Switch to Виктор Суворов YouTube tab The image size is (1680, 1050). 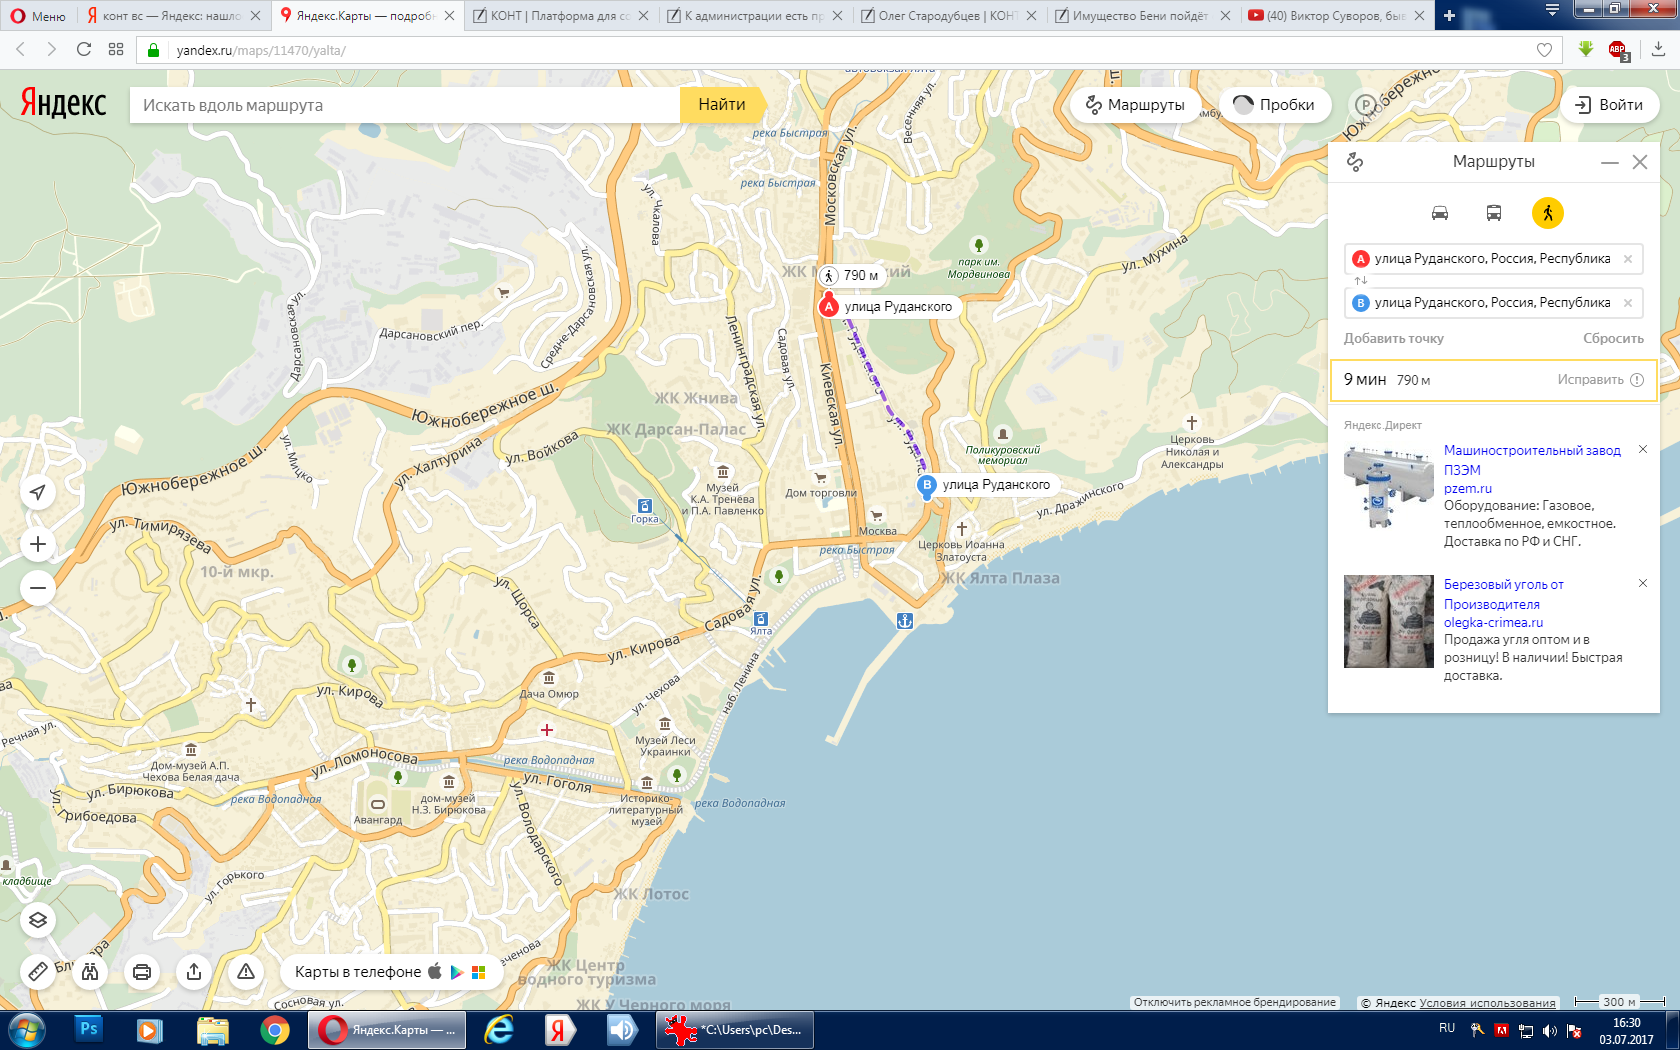point(1336,16)
